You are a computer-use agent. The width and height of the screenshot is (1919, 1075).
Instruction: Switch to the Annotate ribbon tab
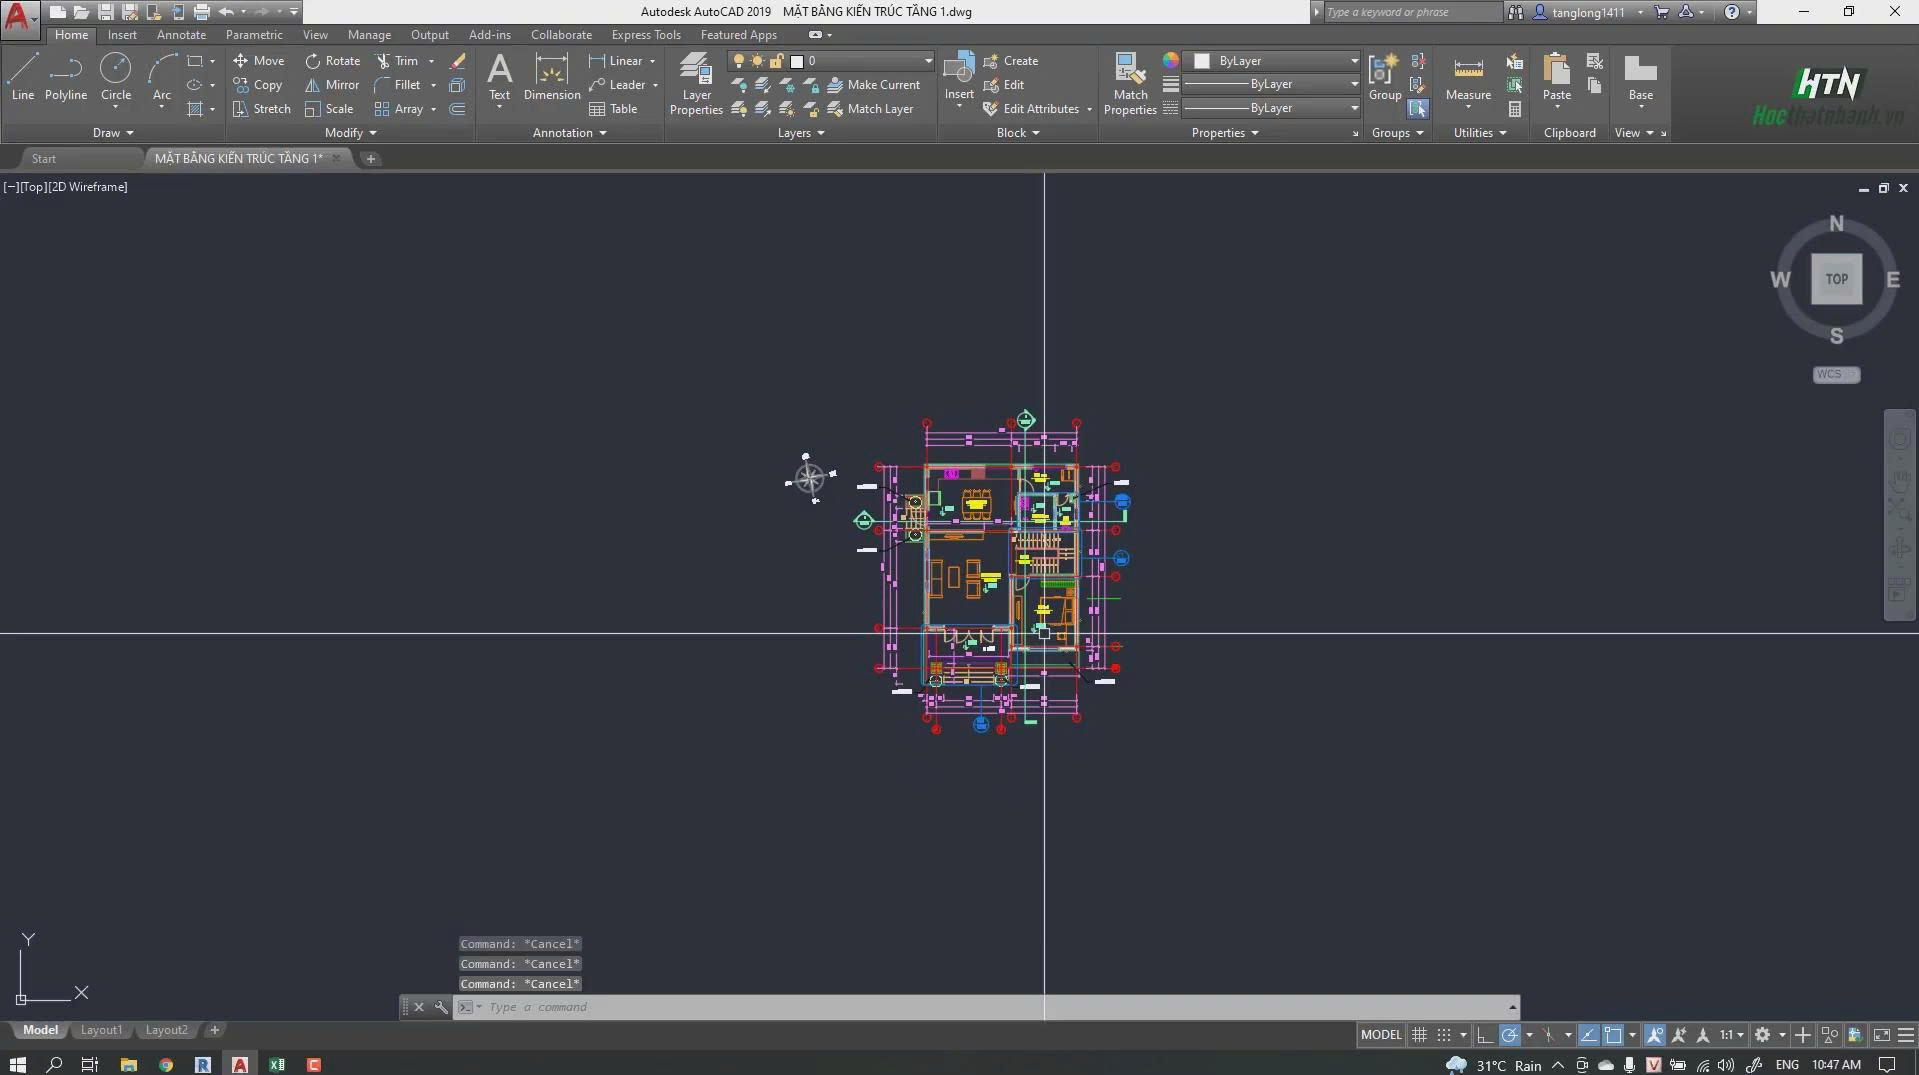(181, 34)
